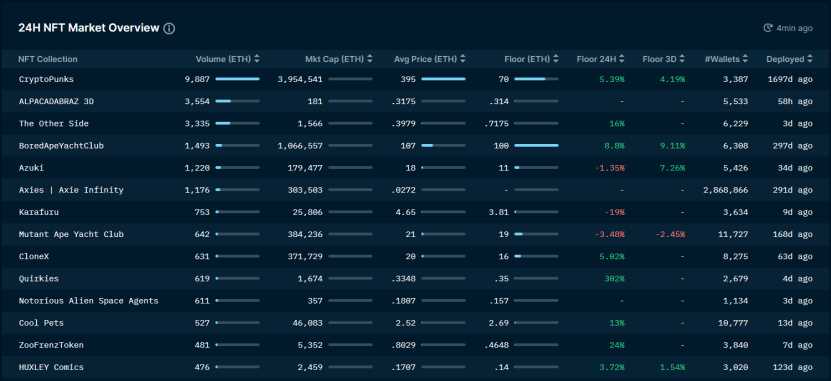Select the Quirkies 302% floor change
This screenshot has width=831, height=381.
click(x=614, y=279)
